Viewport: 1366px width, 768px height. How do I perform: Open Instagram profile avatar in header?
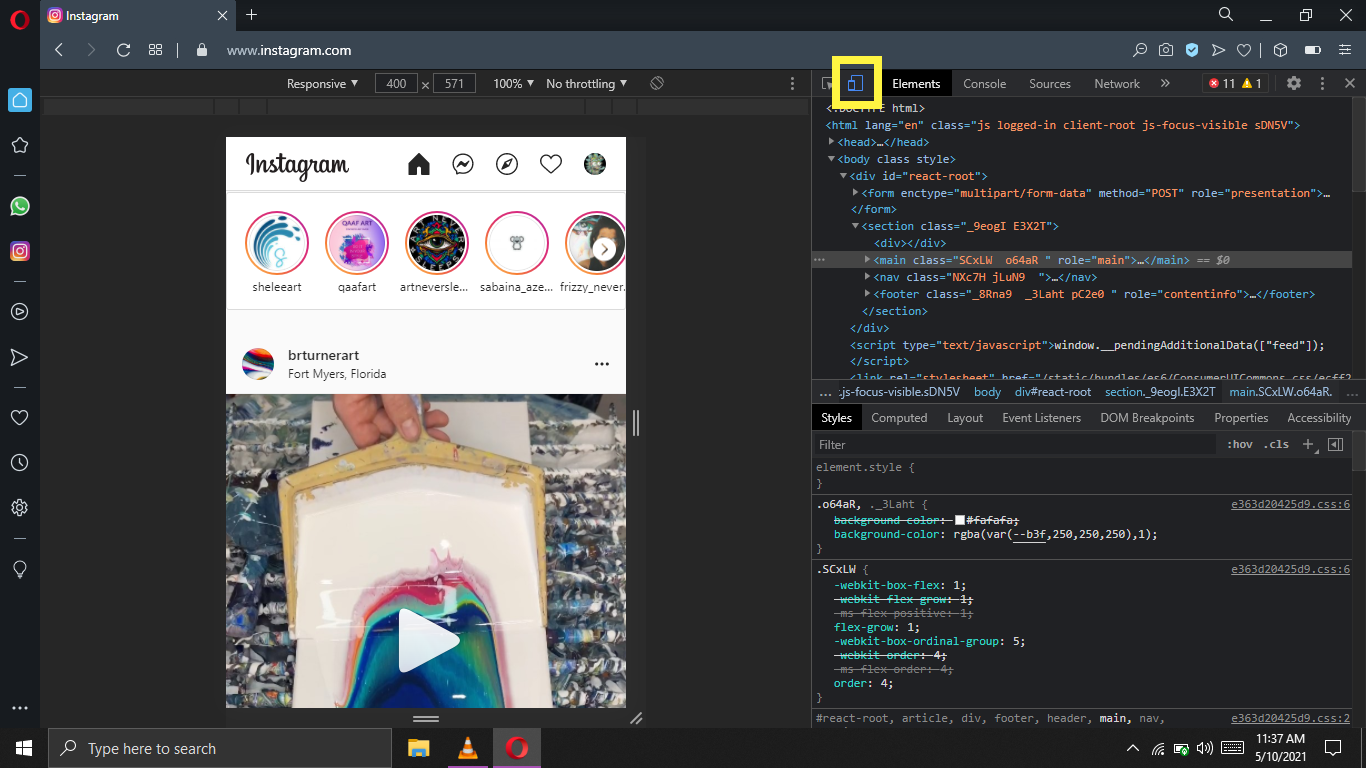coord(595,165)
